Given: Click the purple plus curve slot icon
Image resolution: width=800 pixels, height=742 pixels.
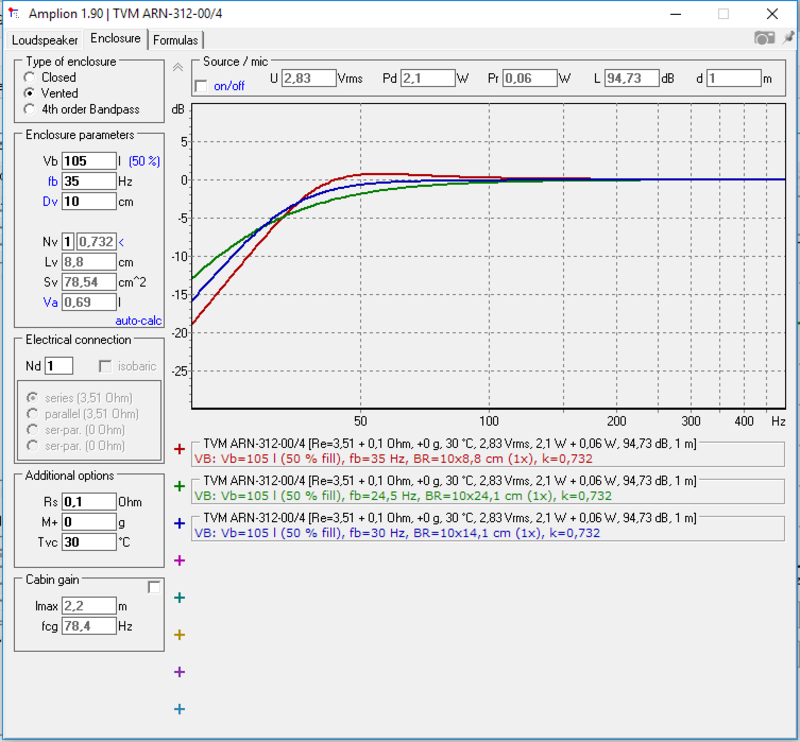Looking at the screenshot, I should coord(179,672).
